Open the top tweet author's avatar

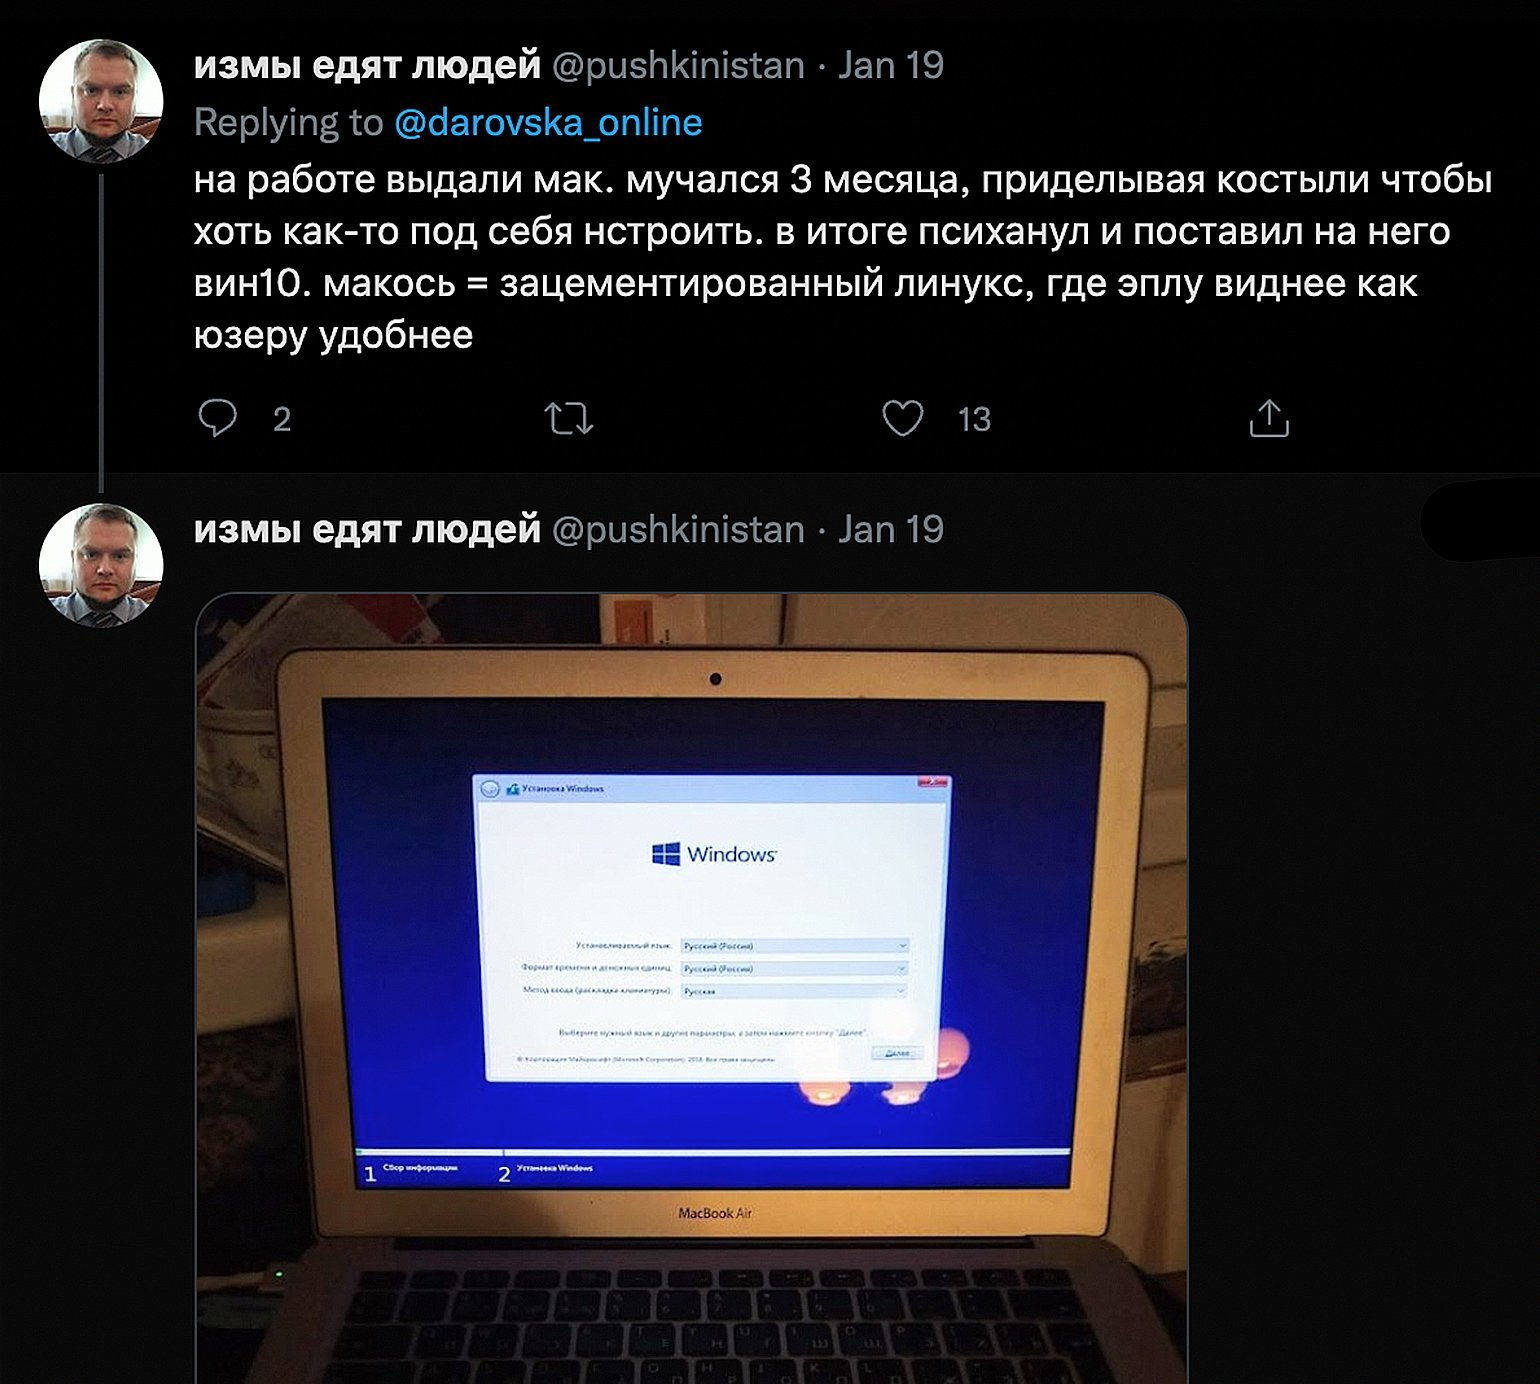101,101
